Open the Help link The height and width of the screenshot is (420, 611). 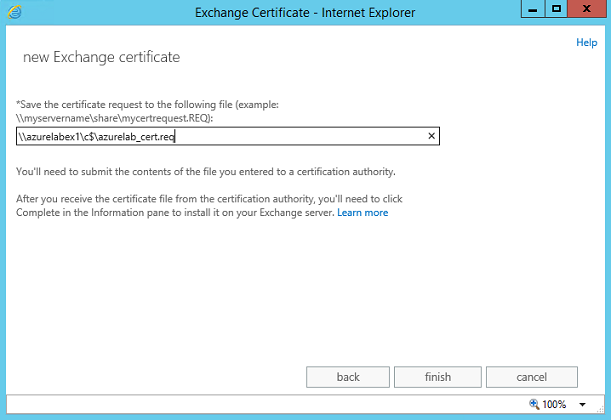pyautogui.click(x=586, y=42)
